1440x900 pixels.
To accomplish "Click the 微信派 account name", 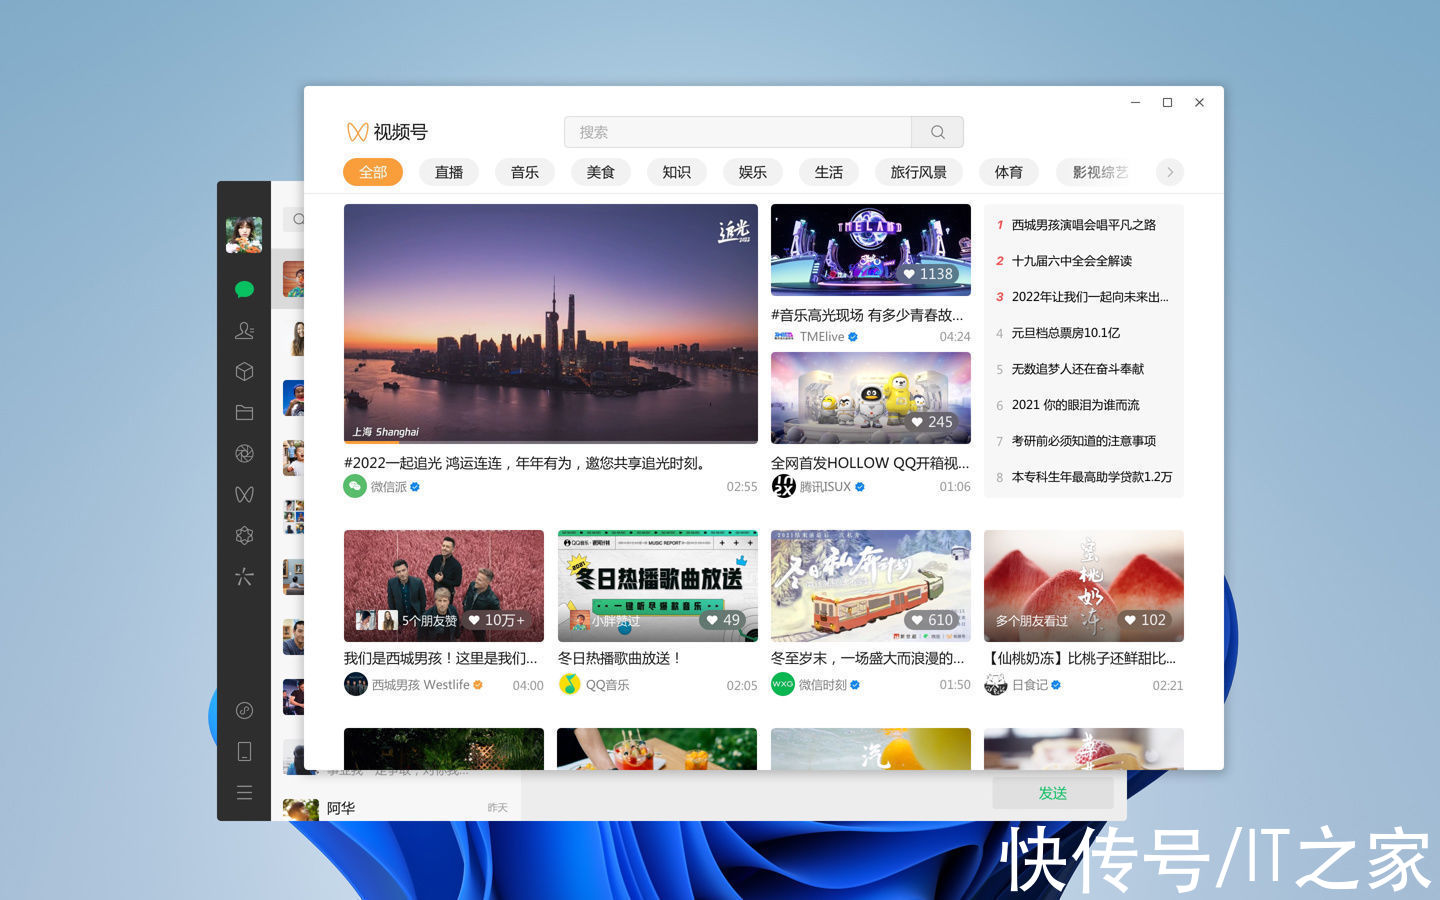I will [388, 487].
